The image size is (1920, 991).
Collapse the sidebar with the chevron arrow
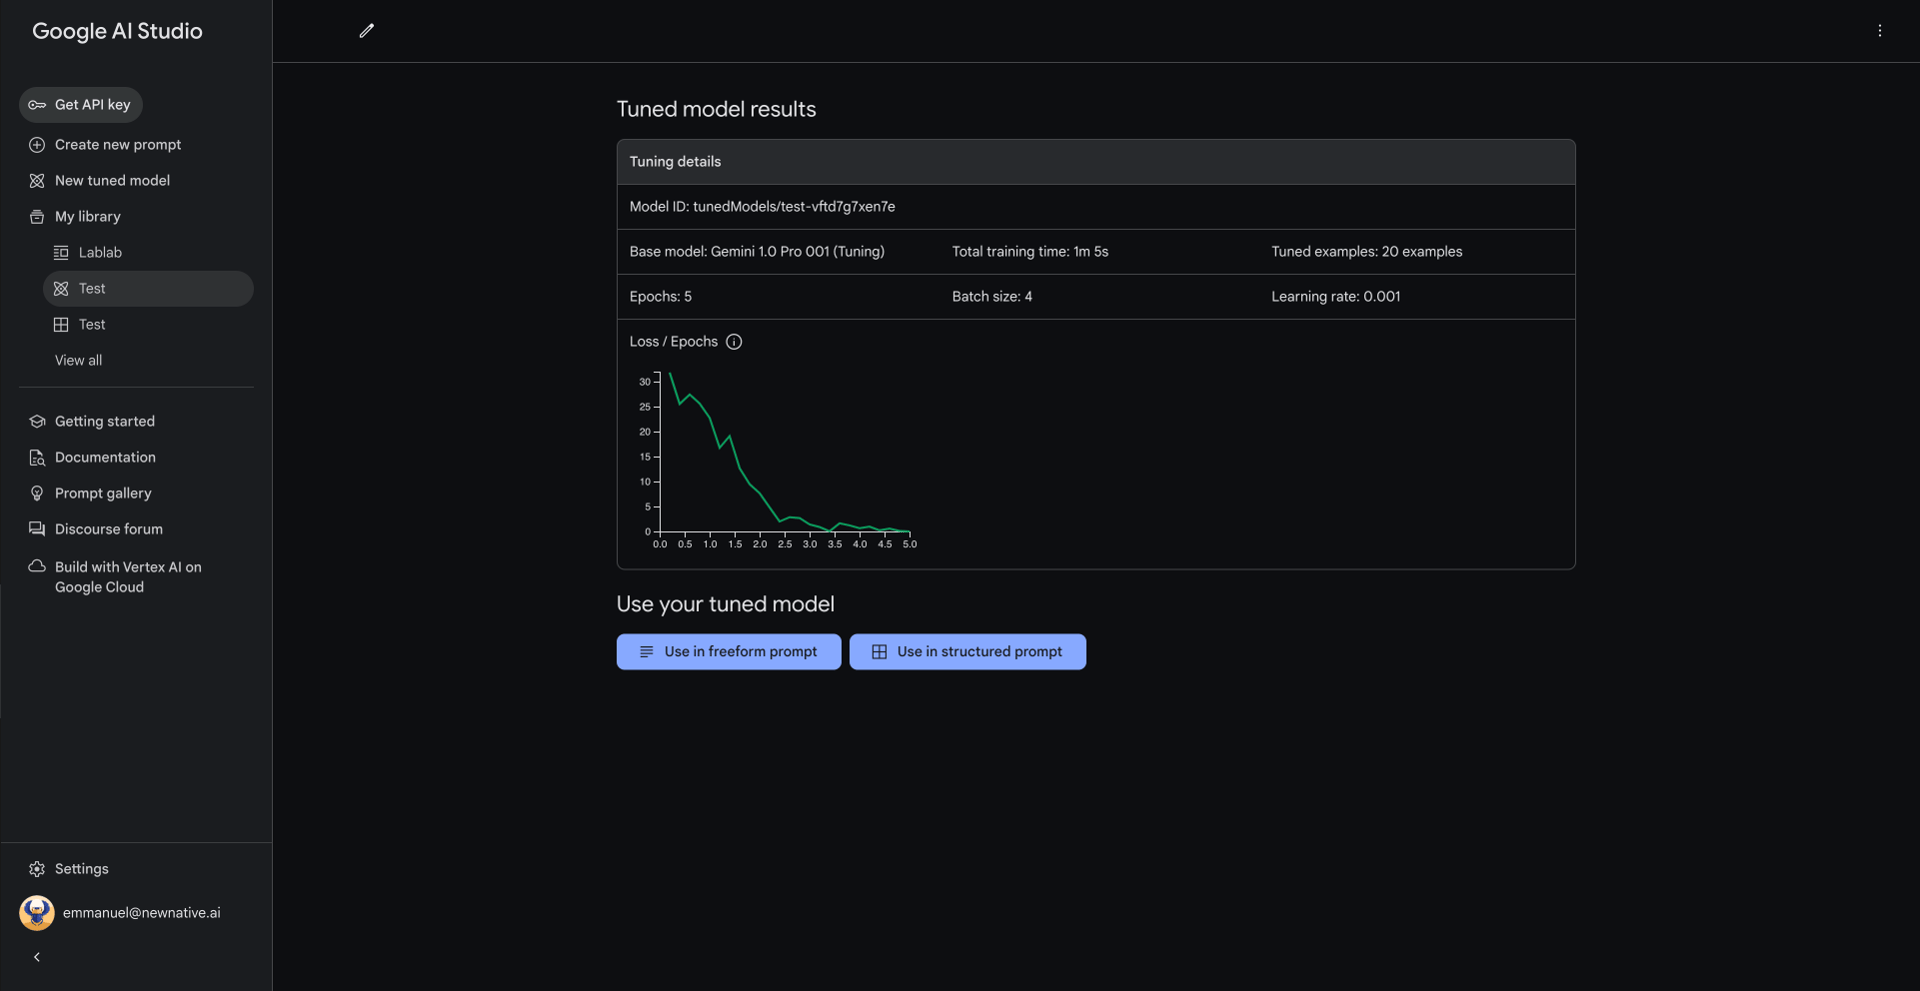(x=37, y=957)
